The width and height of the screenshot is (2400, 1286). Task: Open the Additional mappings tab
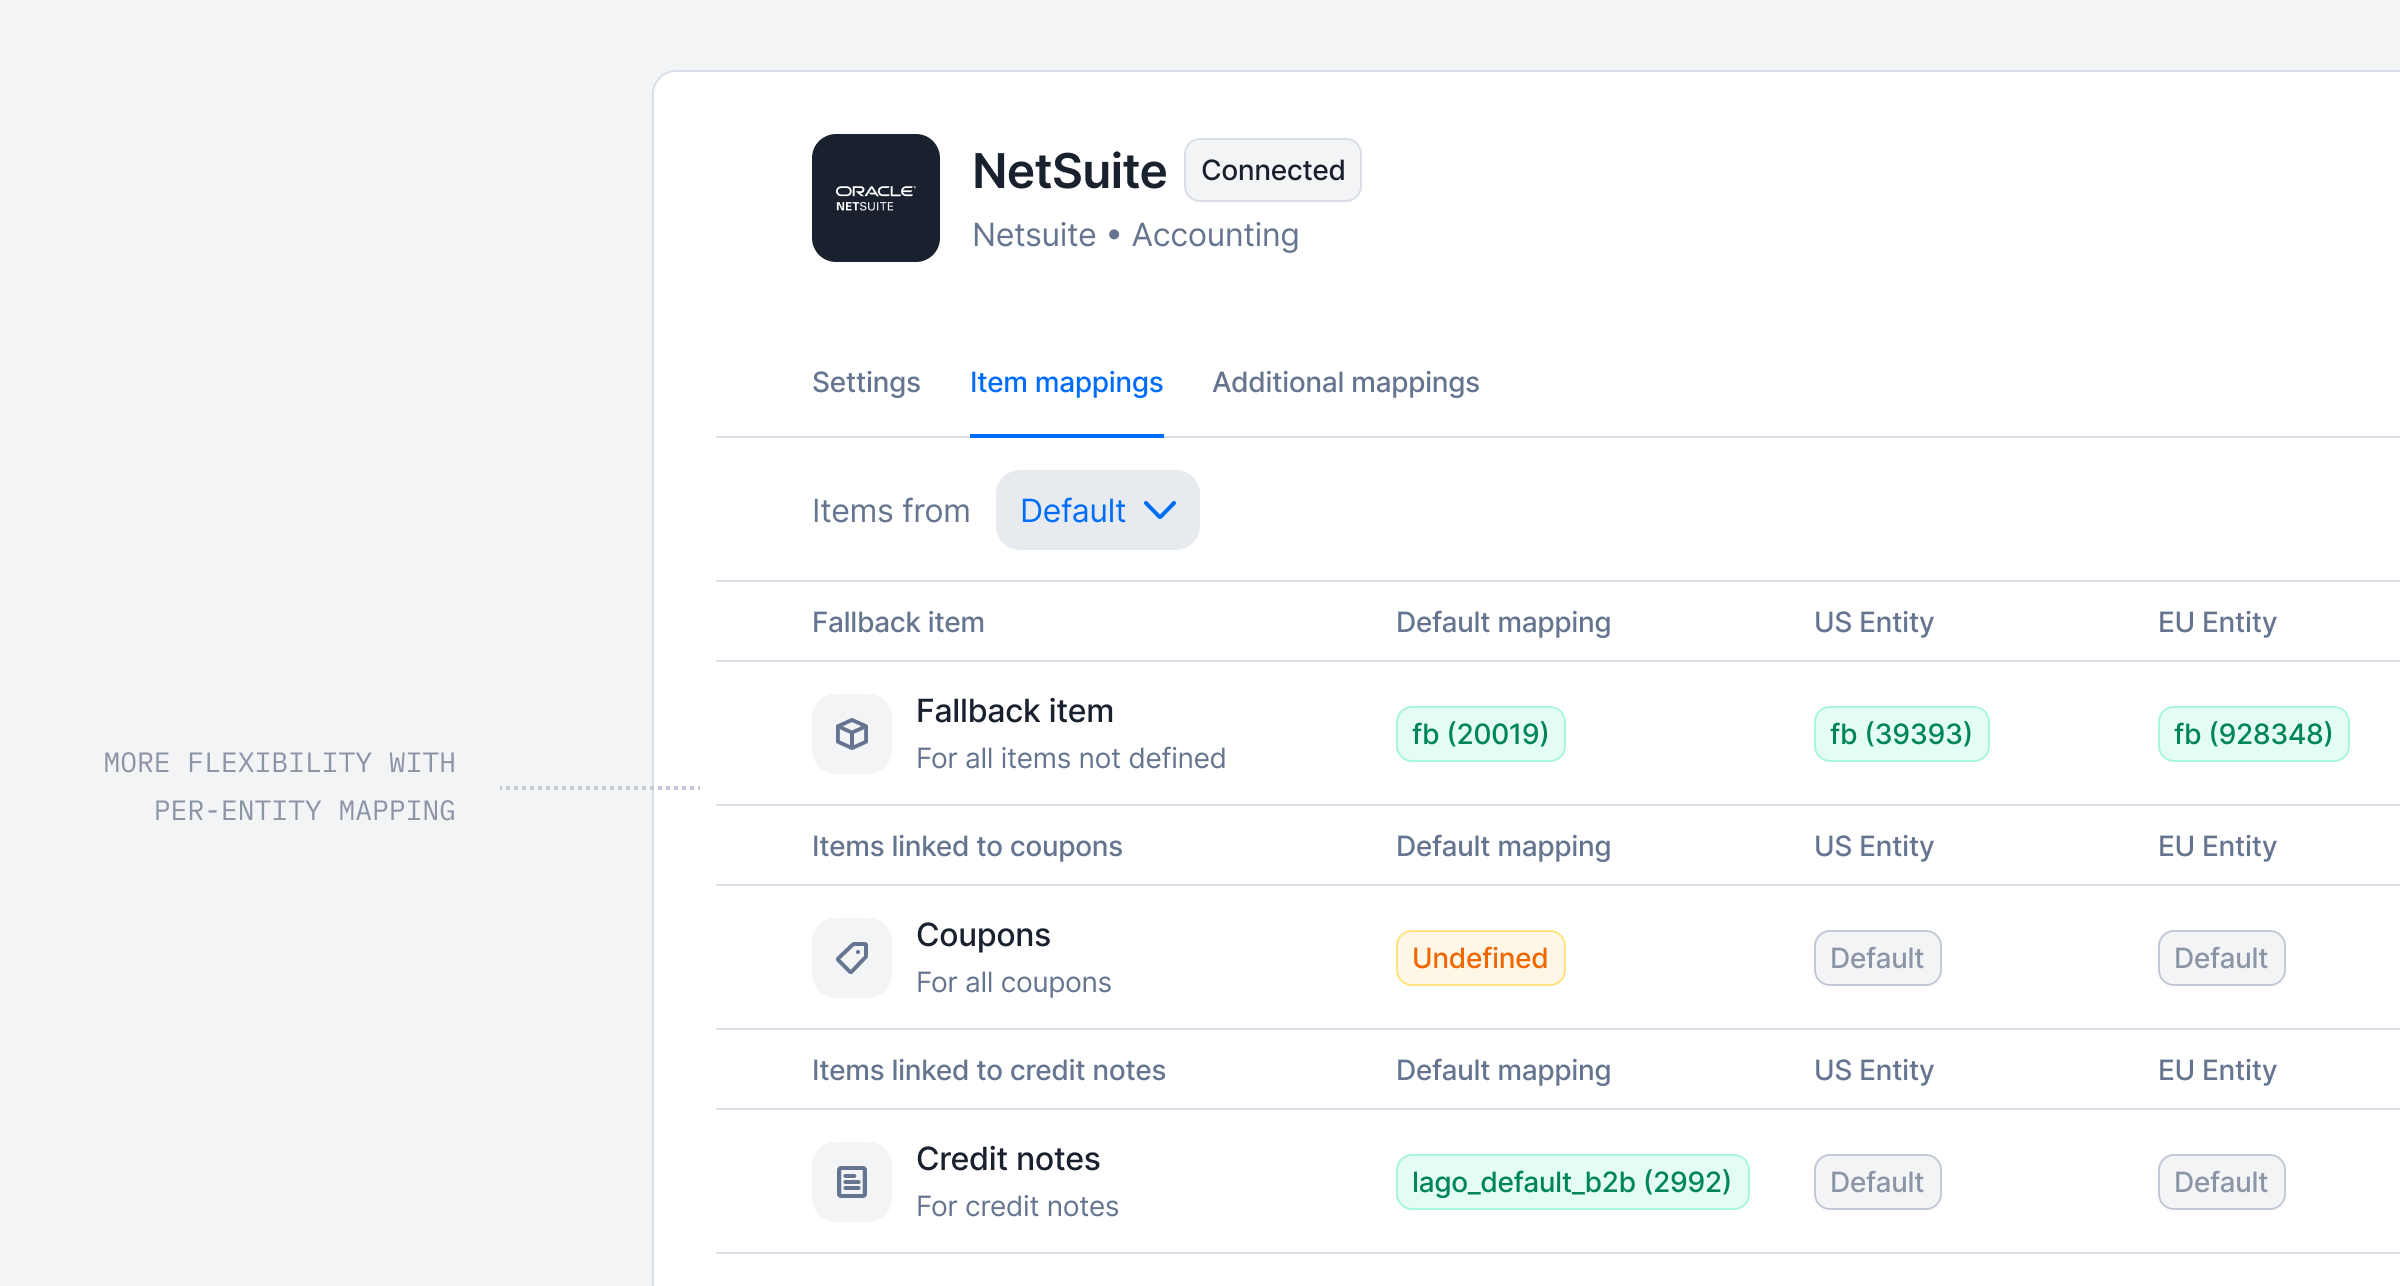1345,382
